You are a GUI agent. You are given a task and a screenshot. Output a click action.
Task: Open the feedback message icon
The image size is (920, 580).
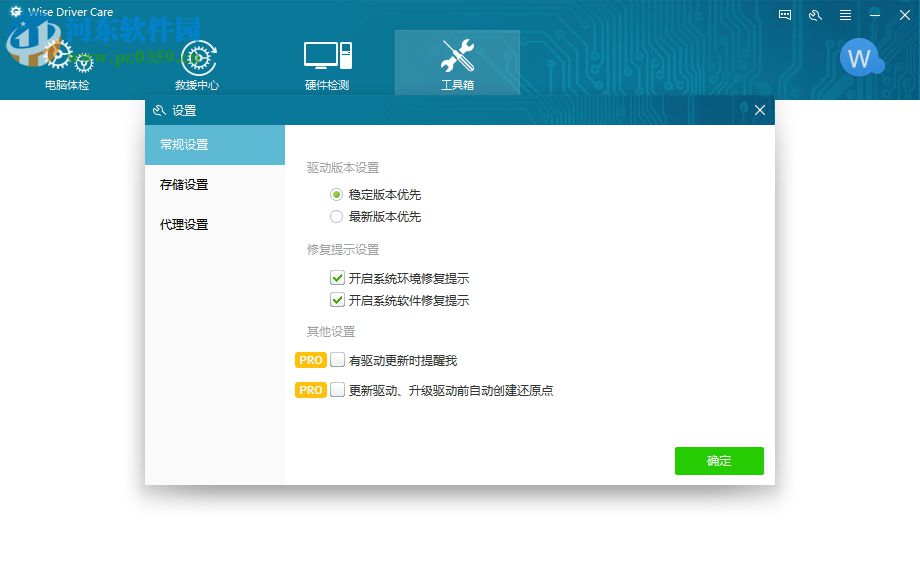(x=783, y=14)
